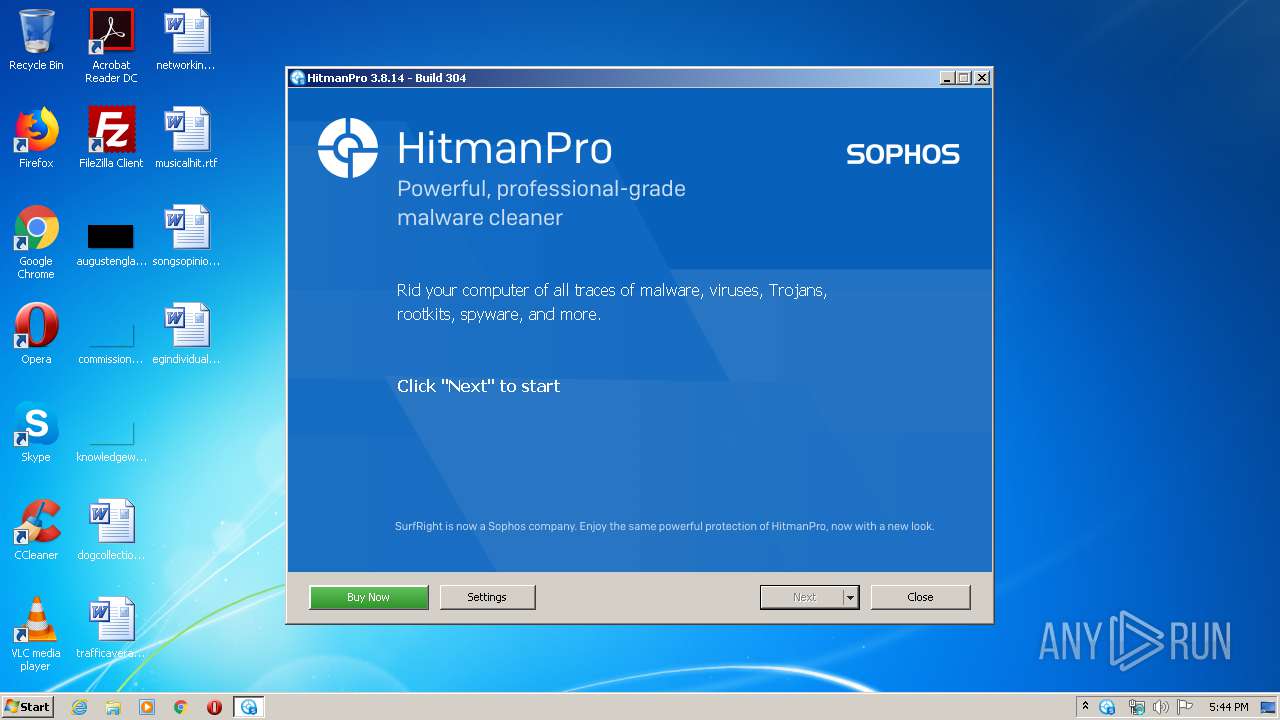
Task: Close HitmanPro via title bar X
Action: [982, 78]
